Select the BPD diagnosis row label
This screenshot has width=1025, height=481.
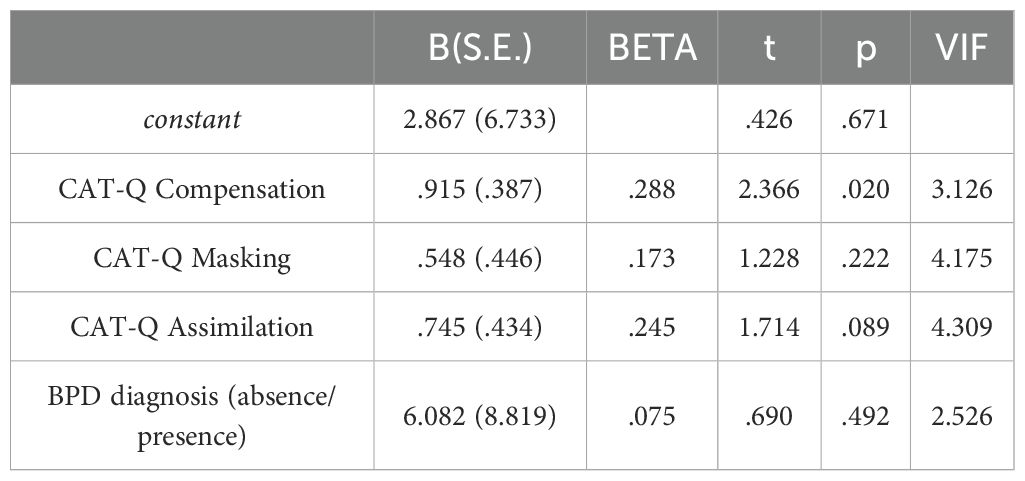(x=192, y=415)
